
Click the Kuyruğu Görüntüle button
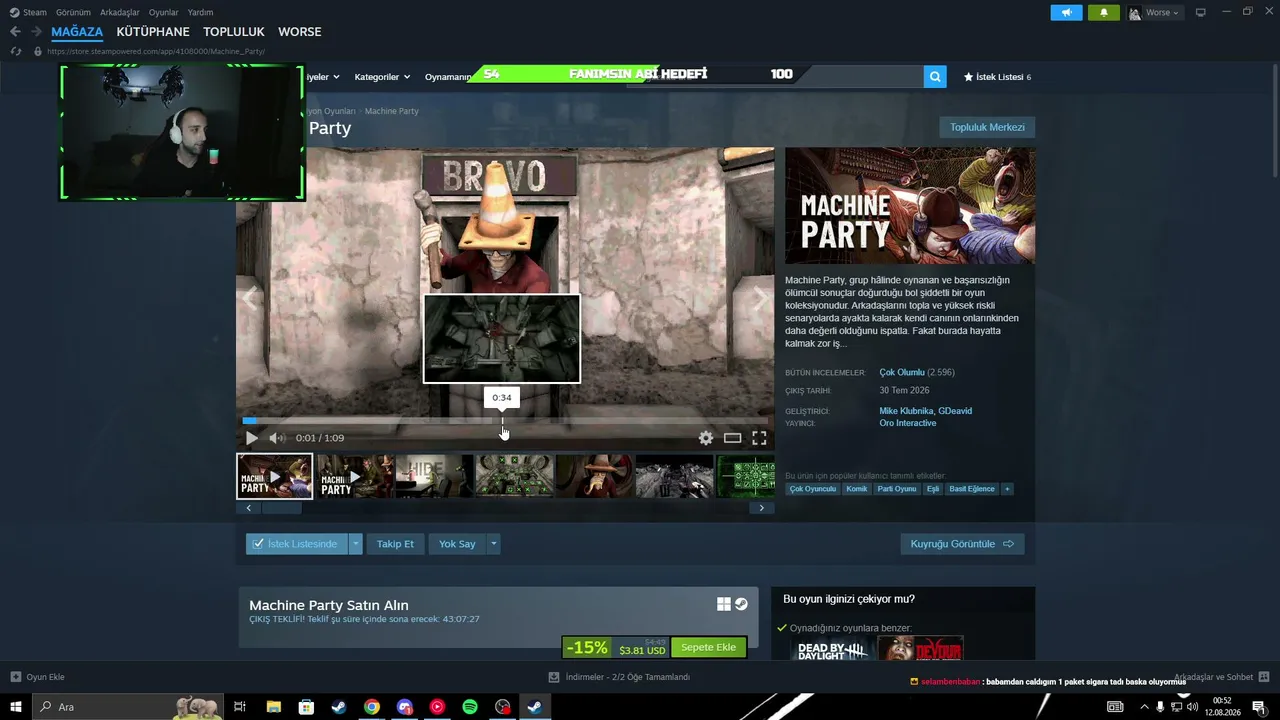point(962,544)
